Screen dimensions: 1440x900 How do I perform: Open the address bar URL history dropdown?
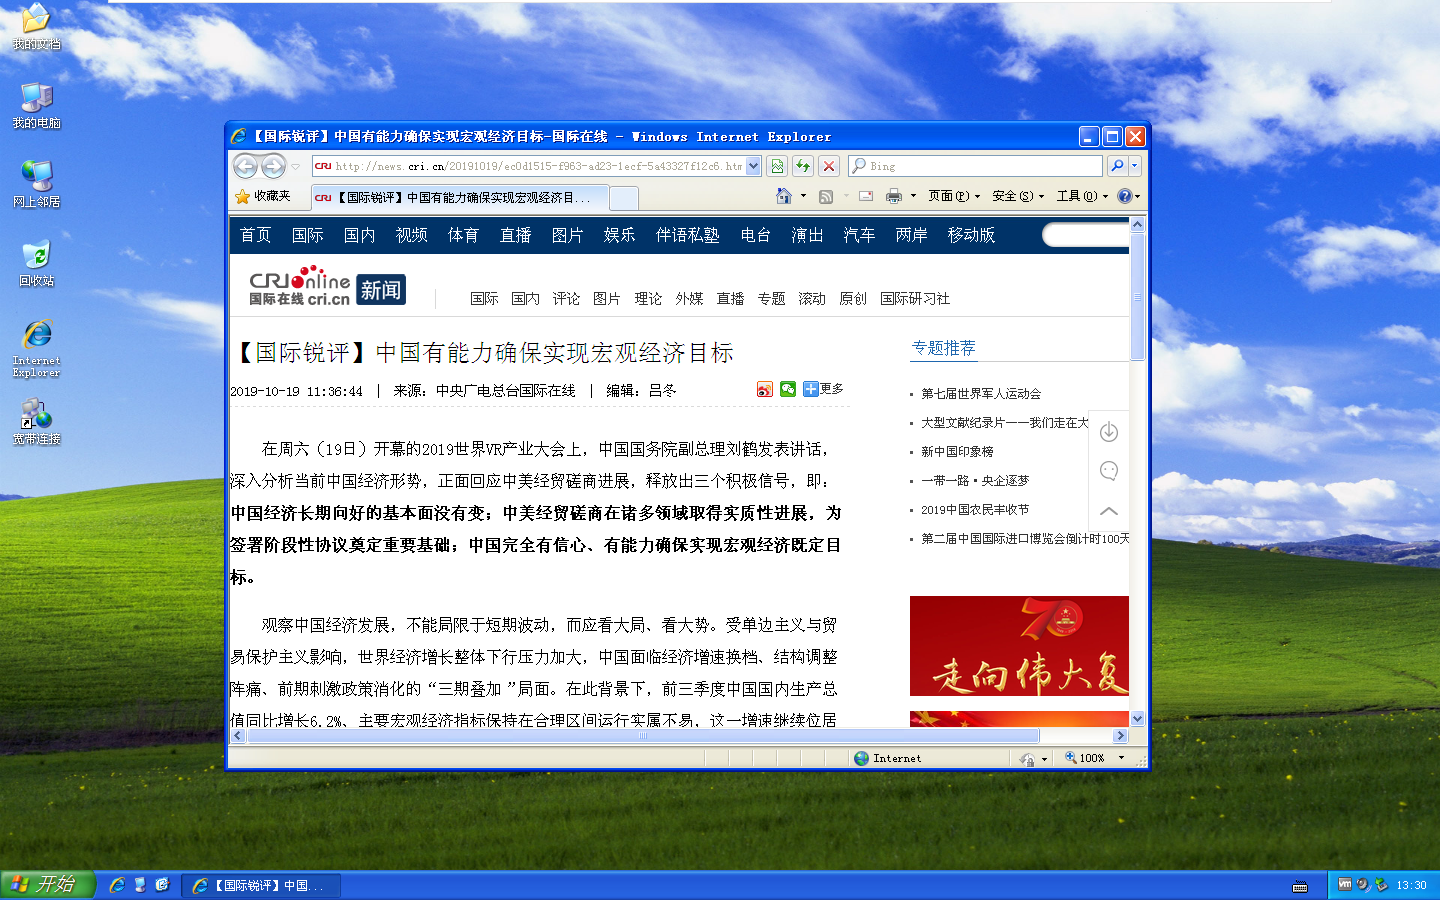tap(754, 166)
